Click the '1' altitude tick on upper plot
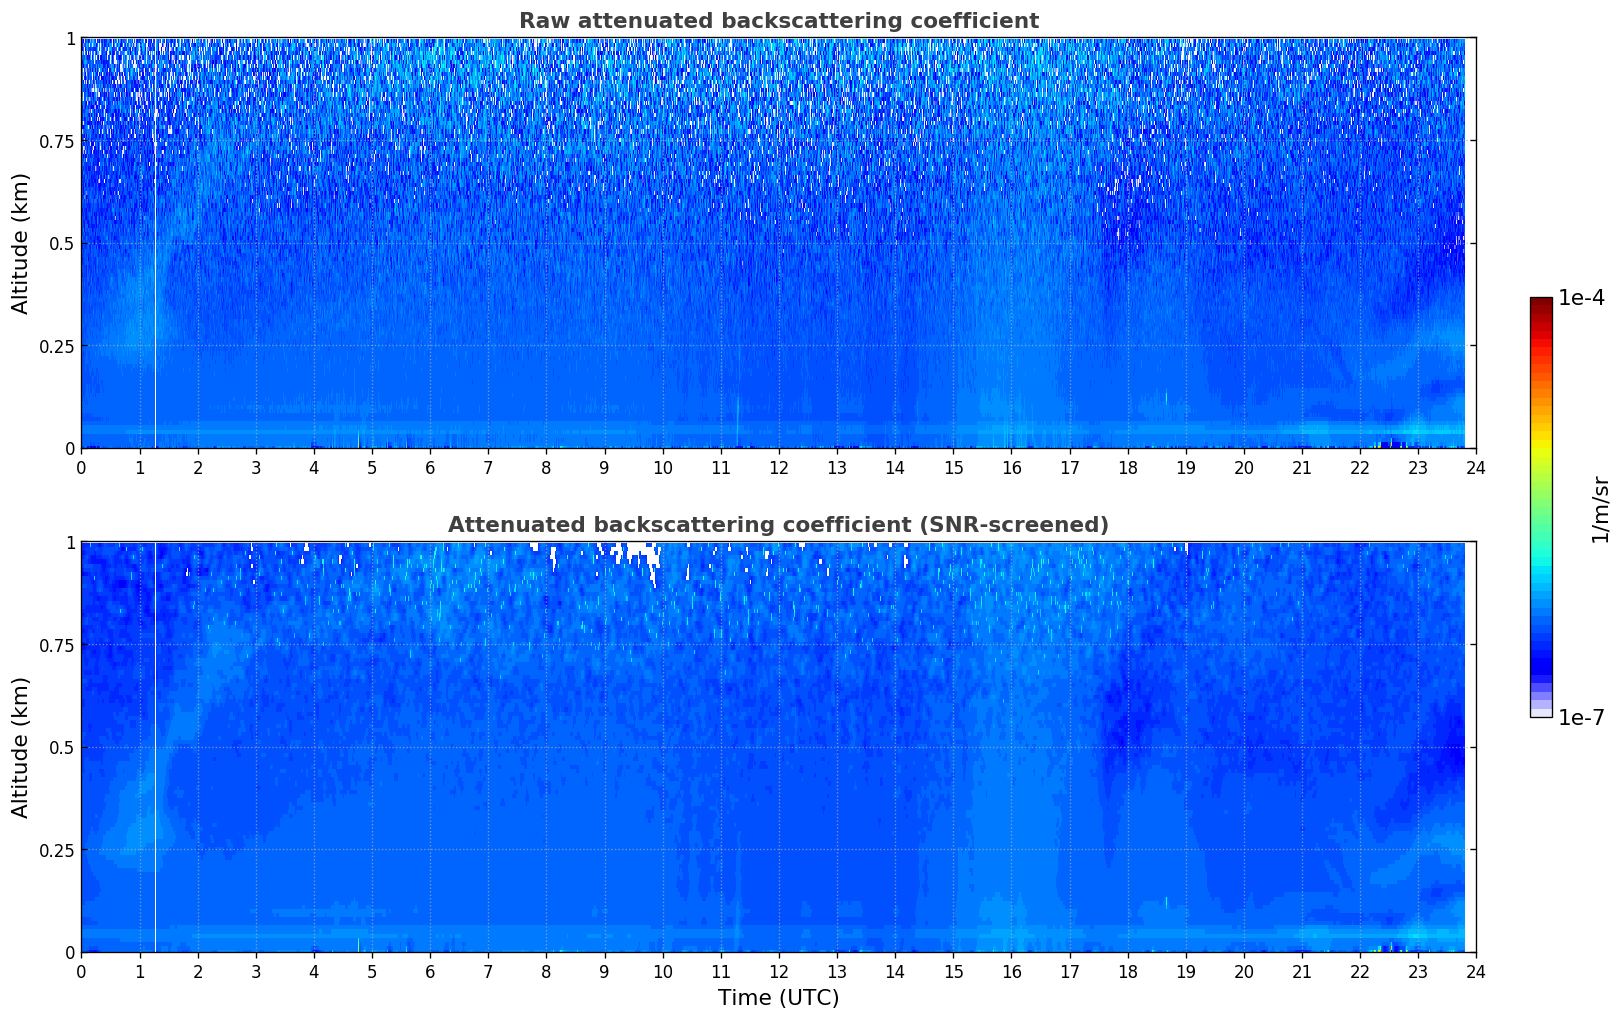This screenshot has width=1621, height=1020. coord(70,39)
